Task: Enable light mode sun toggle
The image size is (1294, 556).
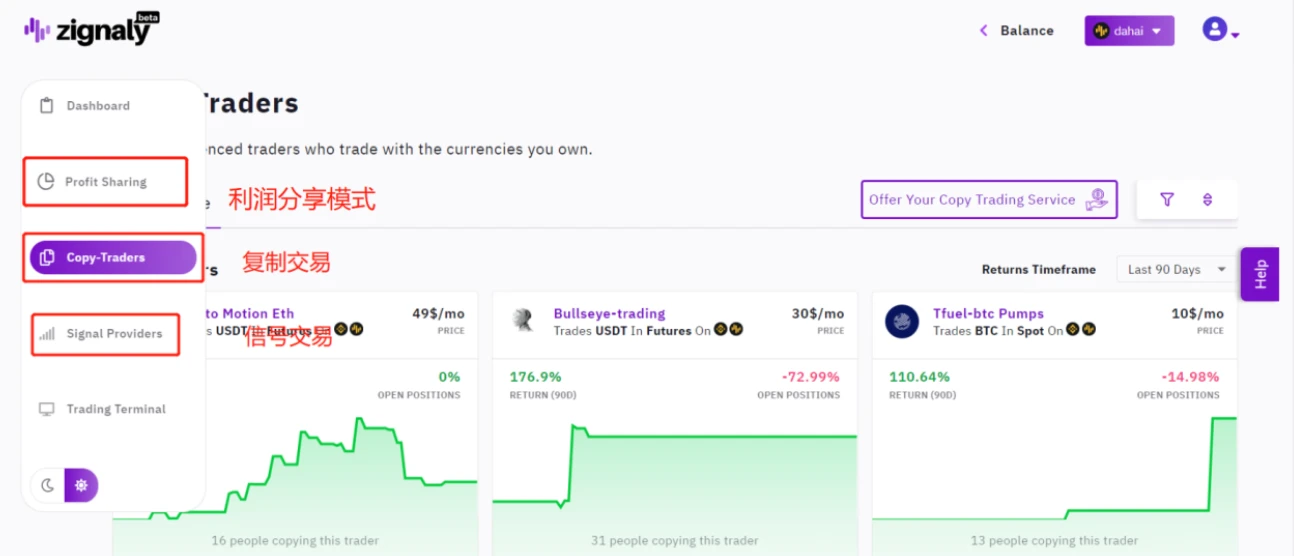Action: 81,485
